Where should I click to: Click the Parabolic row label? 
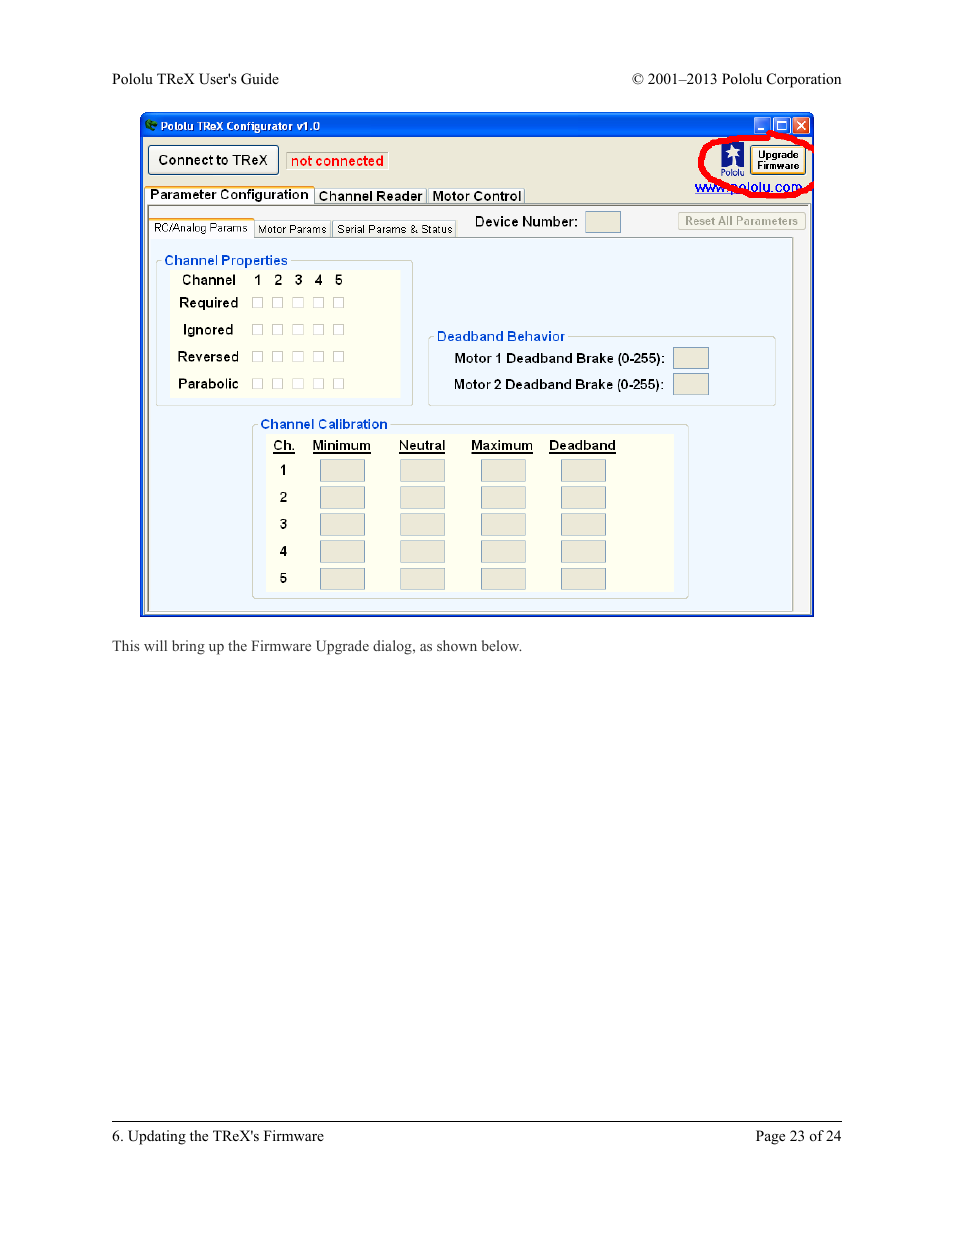pyautogui.click(x=208, y=384)
